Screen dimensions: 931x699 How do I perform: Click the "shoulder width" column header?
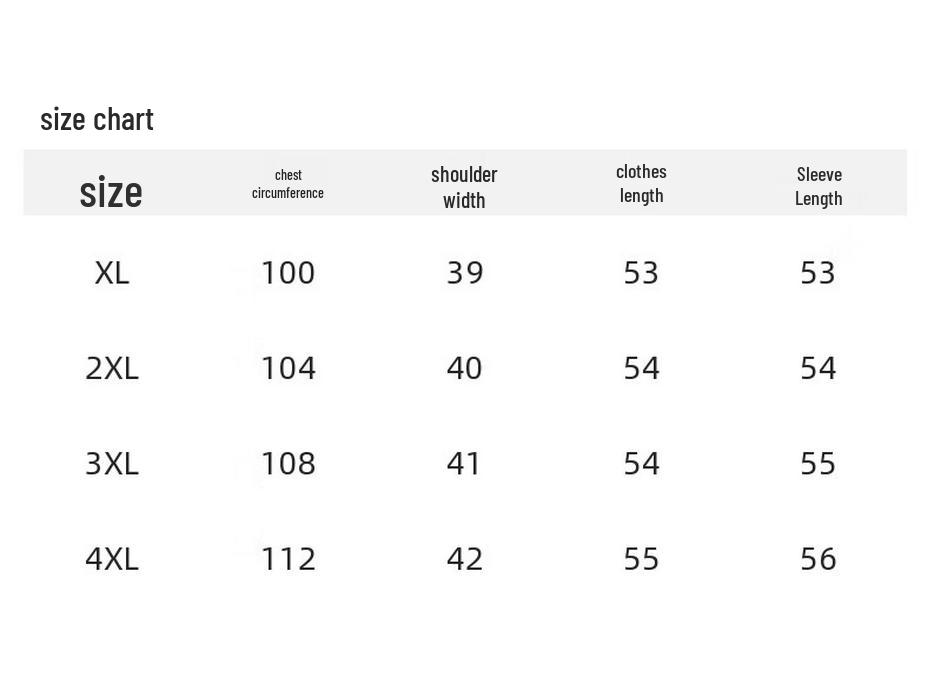pyautogui.click(x=464, y=187)
